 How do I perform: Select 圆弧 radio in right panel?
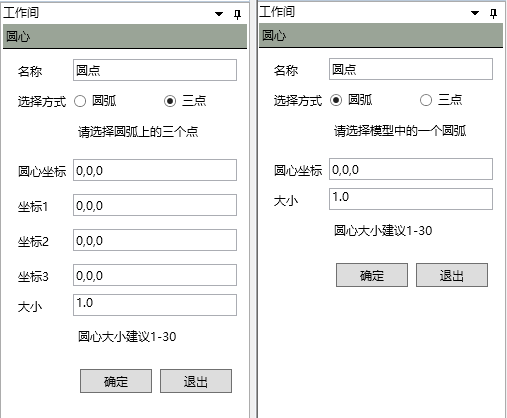click(x=336, y=100)
